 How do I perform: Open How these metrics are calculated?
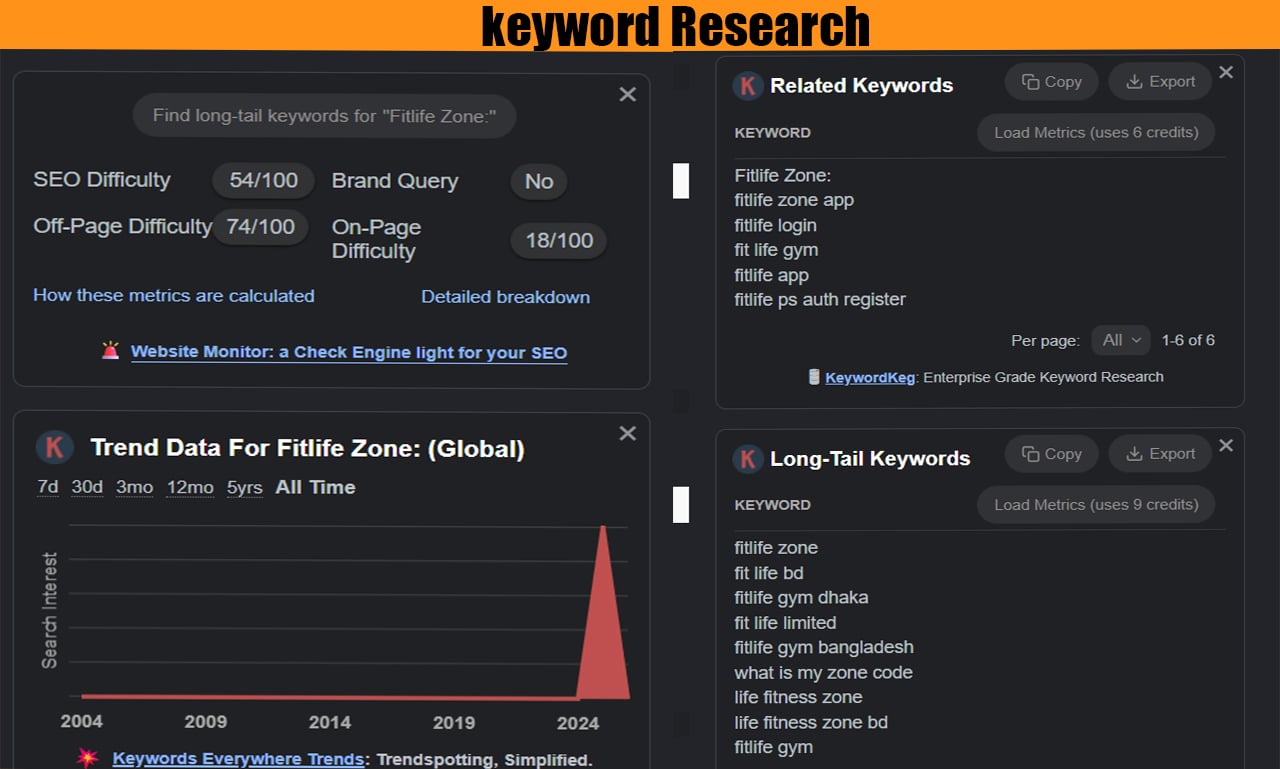tap(174, 296)
